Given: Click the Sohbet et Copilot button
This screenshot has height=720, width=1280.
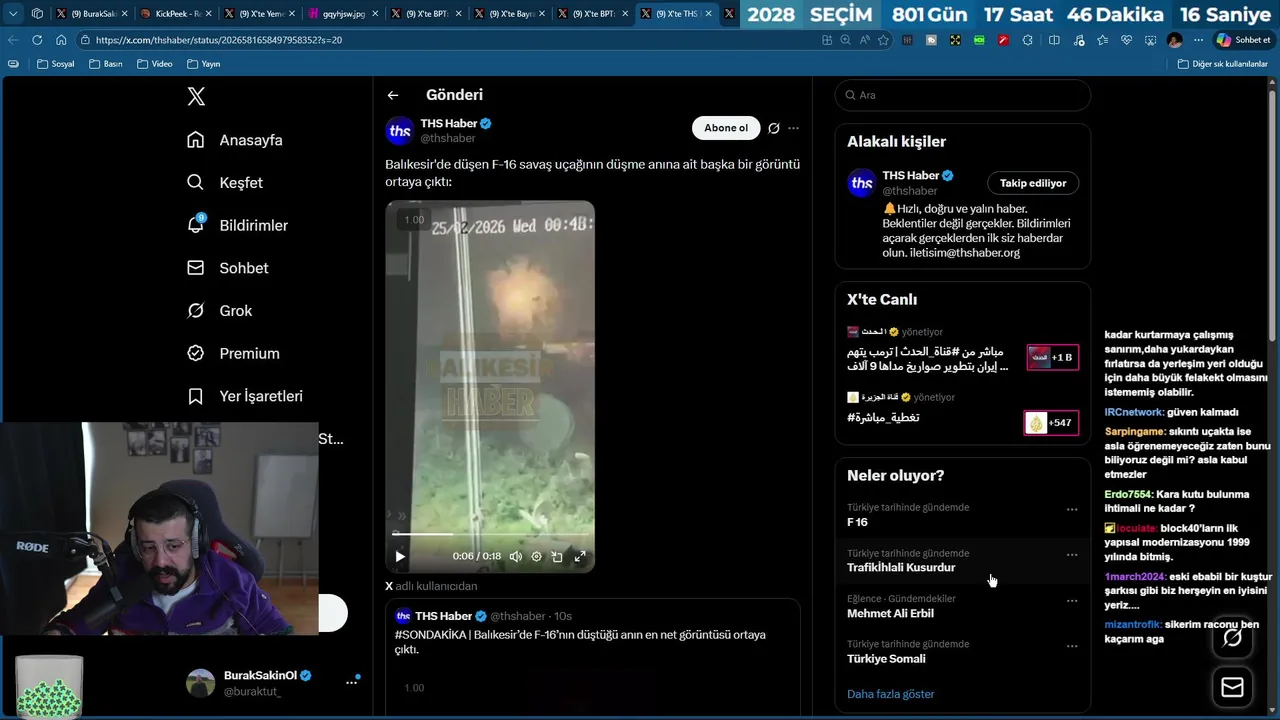Looking at the screenshot, I should (1242, 40).
